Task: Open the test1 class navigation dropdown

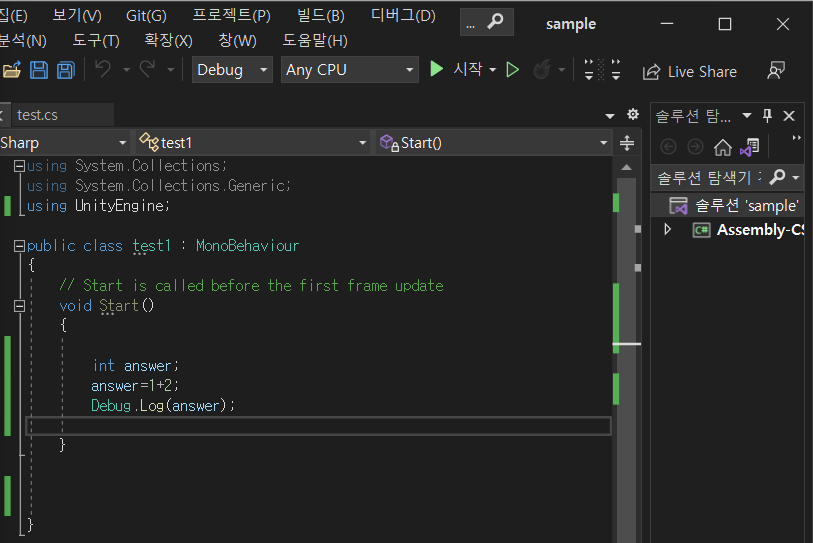Action: tap(253, 143)
